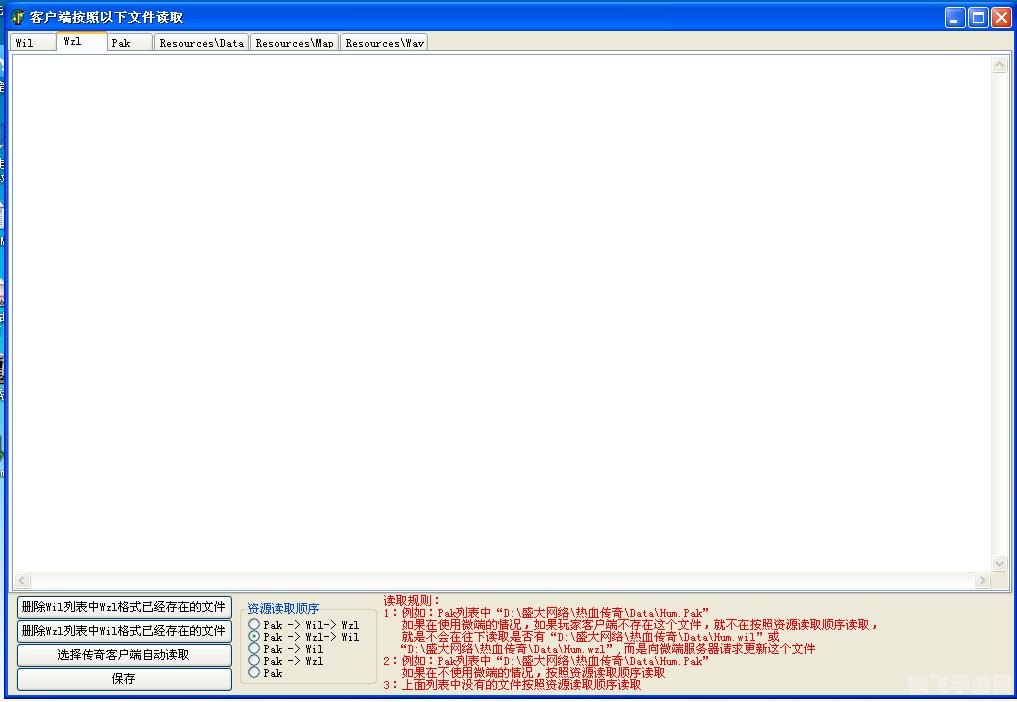Select the Pak -> Wil -> Wzl read order
Screen dimensions: 1017x702
(254, 625)
